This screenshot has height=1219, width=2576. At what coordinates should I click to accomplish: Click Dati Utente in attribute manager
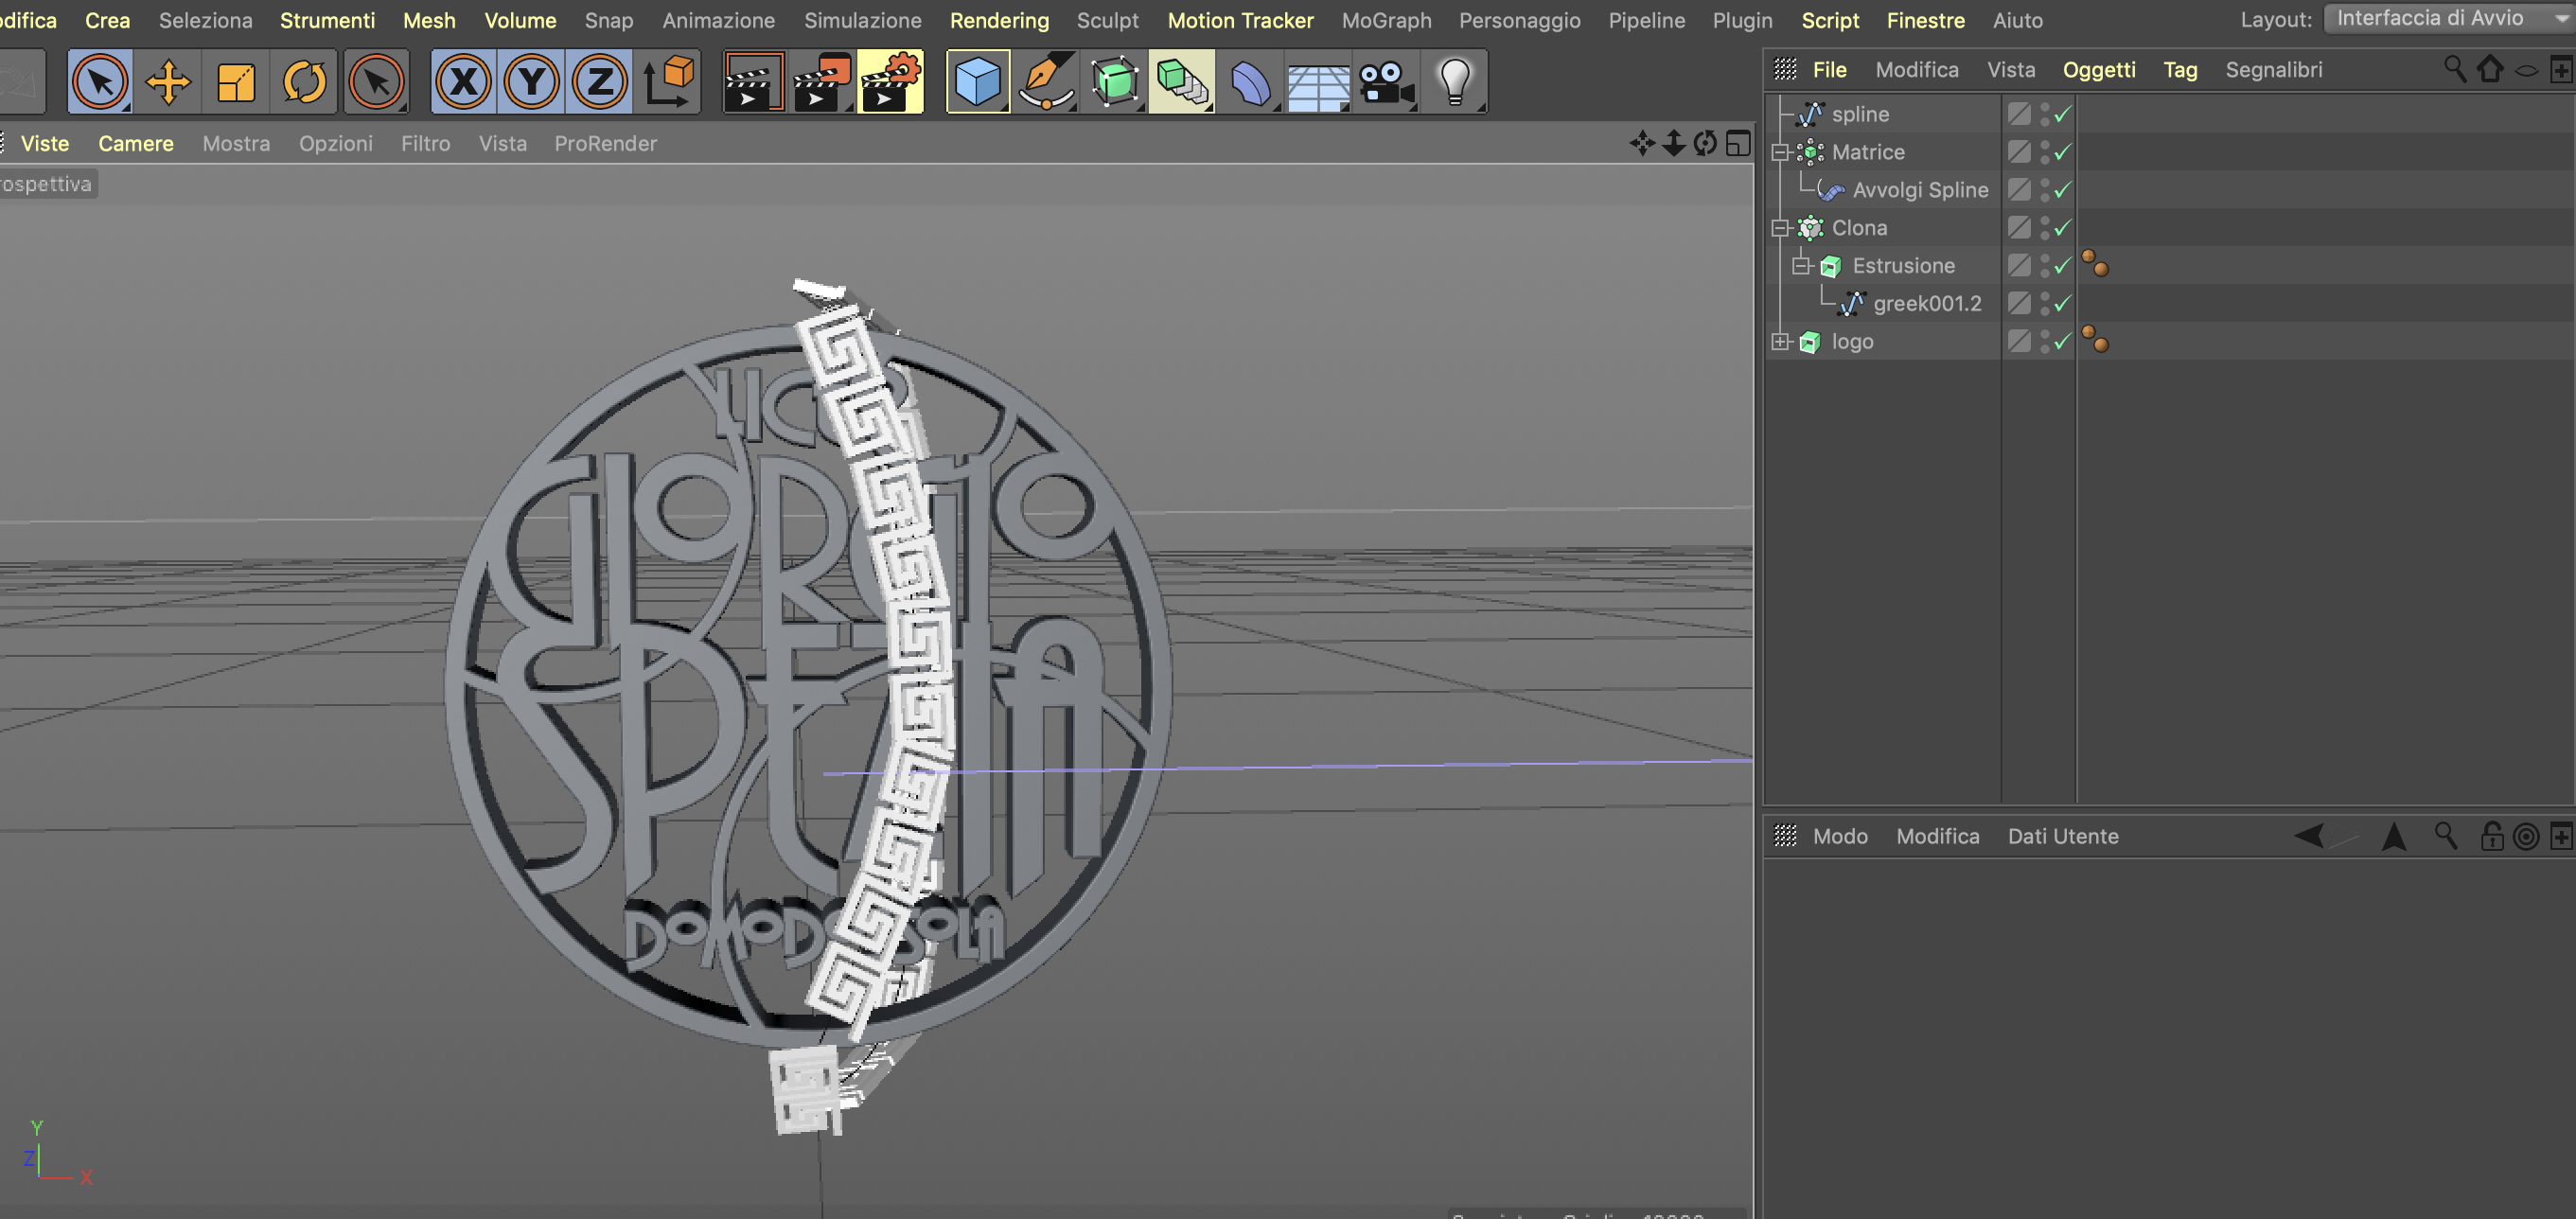pos(2062,836)
